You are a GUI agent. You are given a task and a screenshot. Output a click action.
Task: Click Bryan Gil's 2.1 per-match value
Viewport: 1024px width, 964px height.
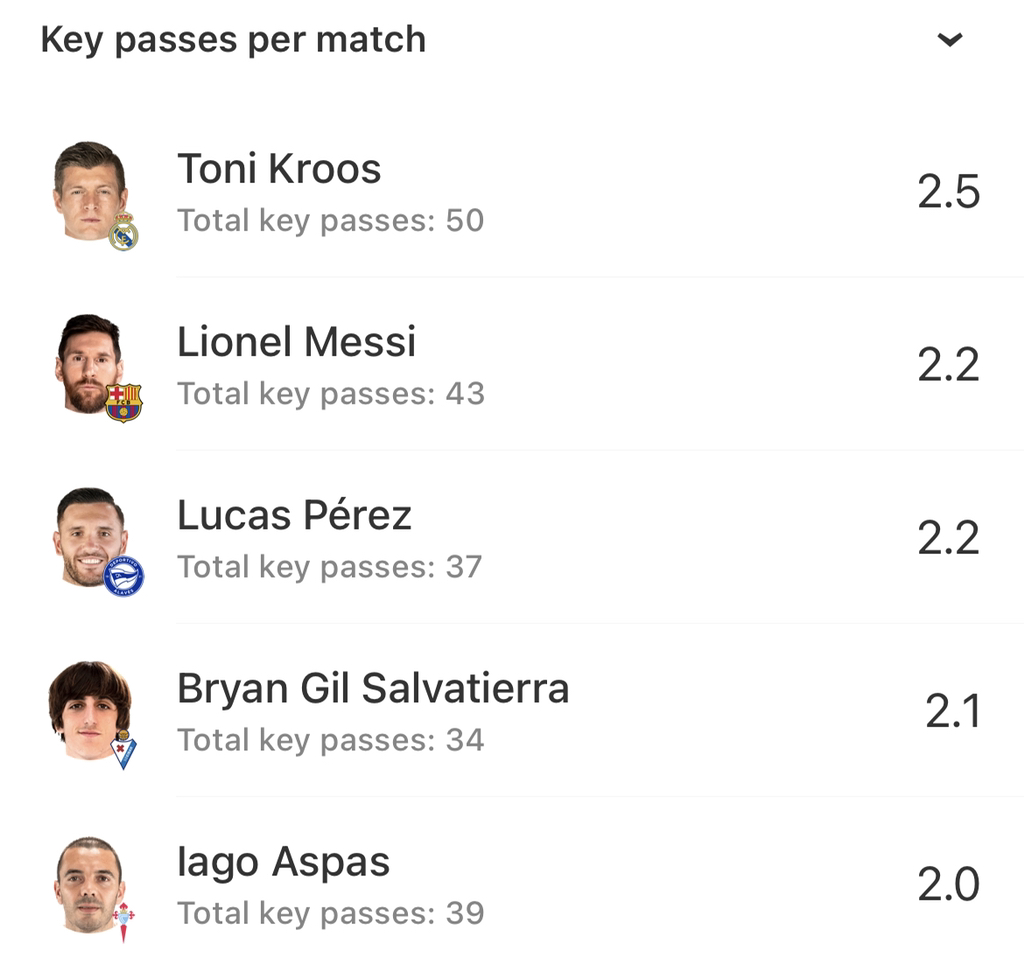952,711
